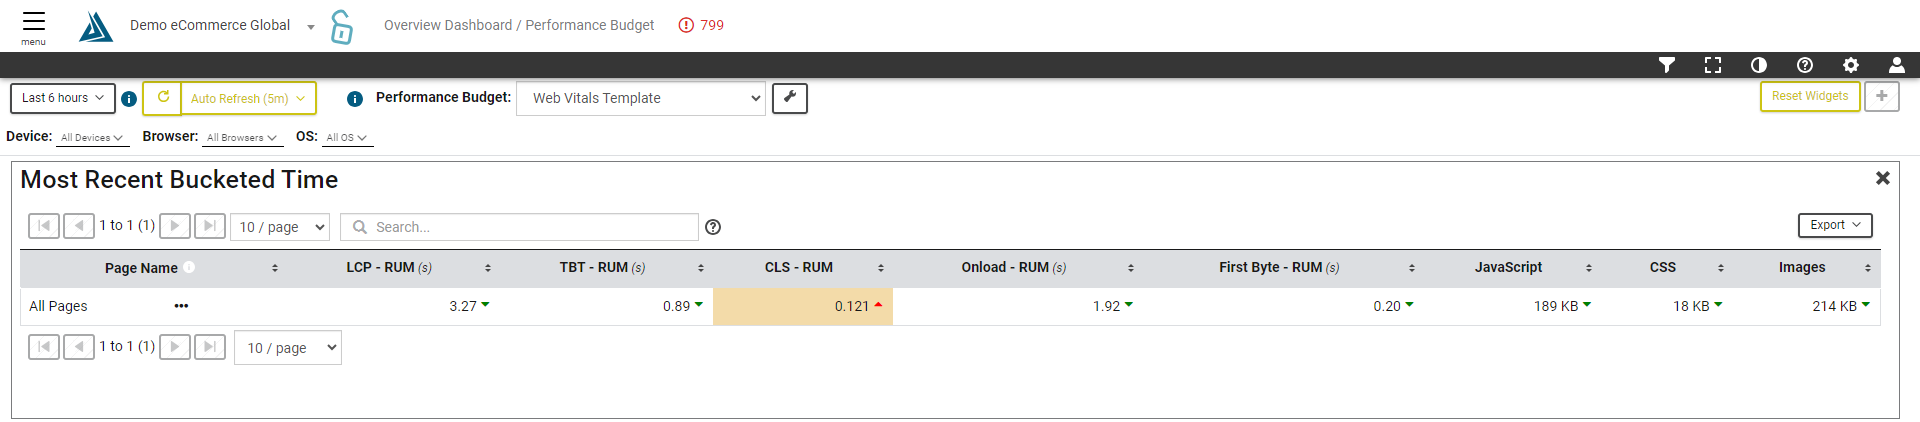Screen dimensions: 1920x422
Task: Click the filter funnel icon
Action: tap(1666, 65)
